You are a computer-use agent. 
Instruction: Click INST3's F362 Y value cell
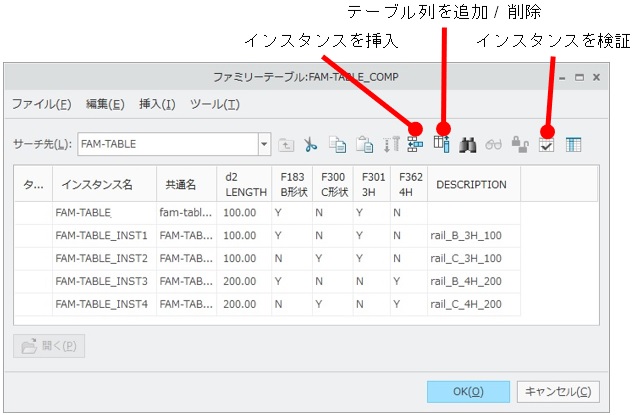pyautogui.click(x=409, y=281)
